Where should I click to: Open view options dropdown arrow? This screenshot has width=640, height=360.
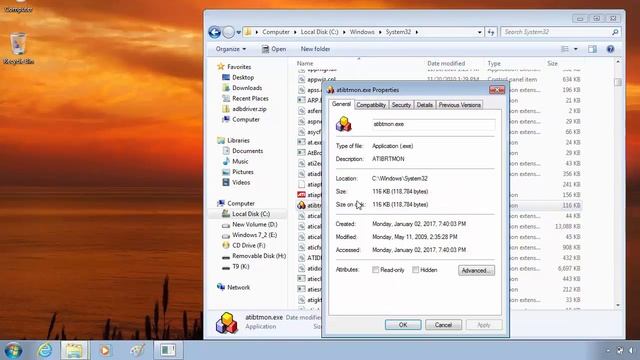(x=576, y=49)
